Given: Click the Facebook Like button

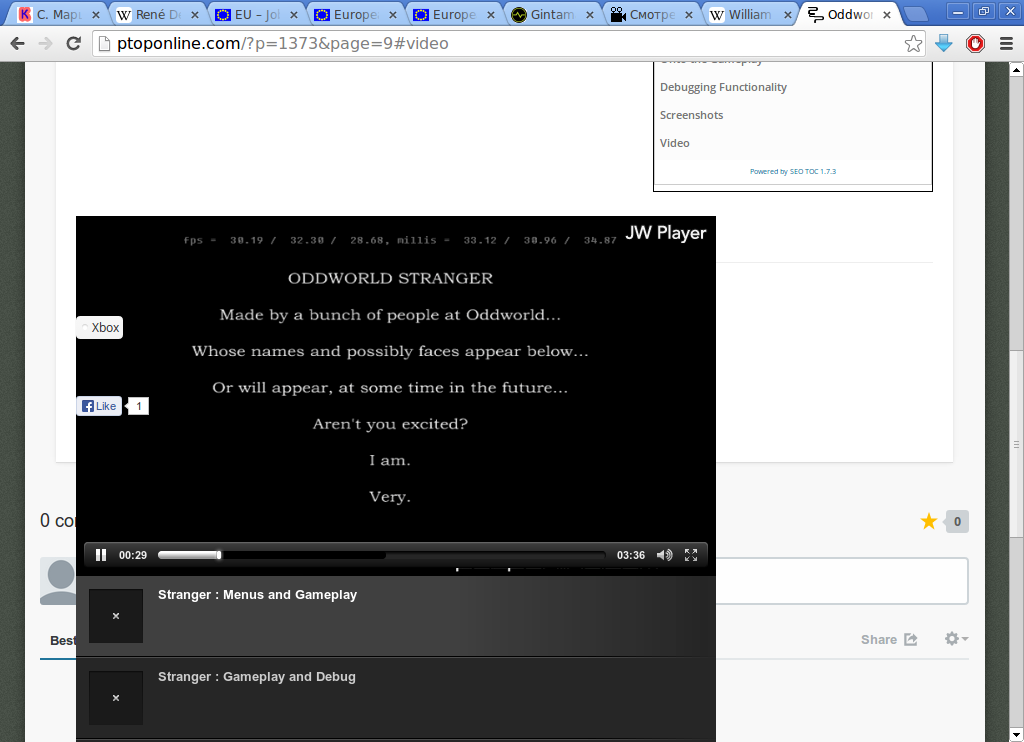Looking at the screenshot, I should pos(99,406).
